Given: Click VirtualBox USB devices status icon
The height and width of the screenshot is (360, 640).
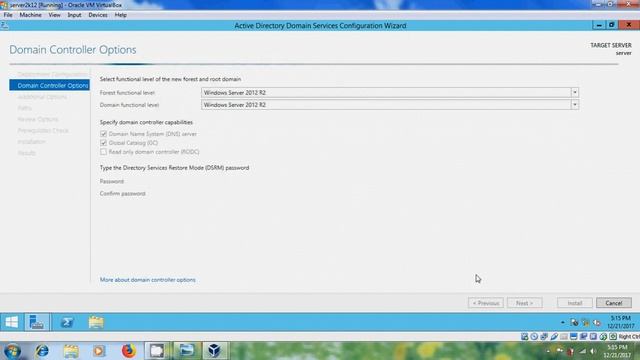Looking at the screenshot, I should click(x=554, y=337).
